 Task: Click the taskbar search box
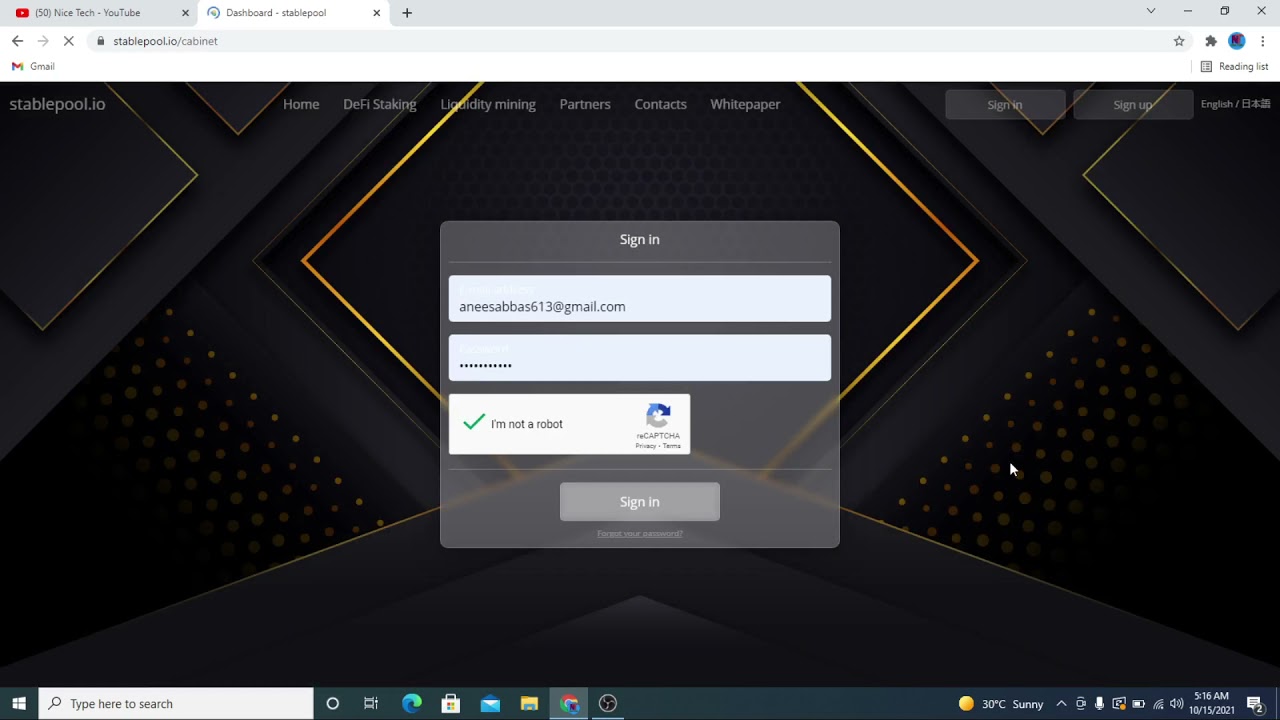click(176, 703)
